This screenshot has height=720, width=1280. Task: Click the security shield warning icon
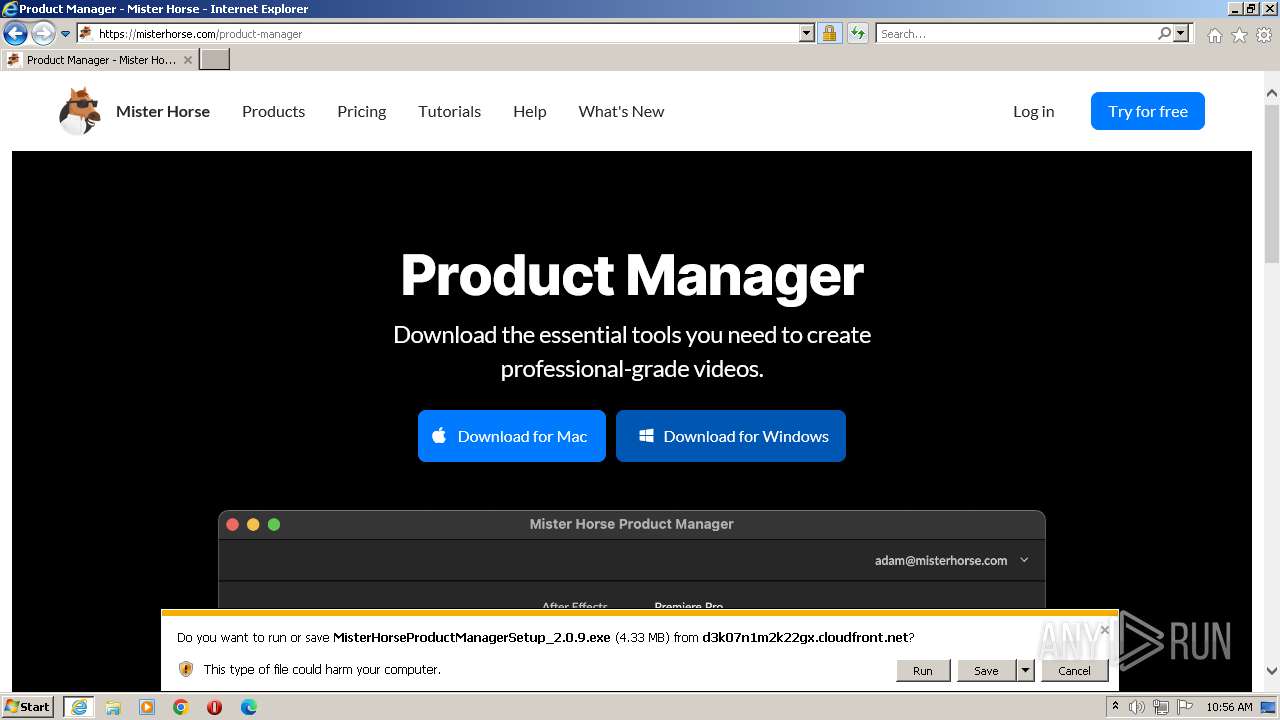[186, 669]
